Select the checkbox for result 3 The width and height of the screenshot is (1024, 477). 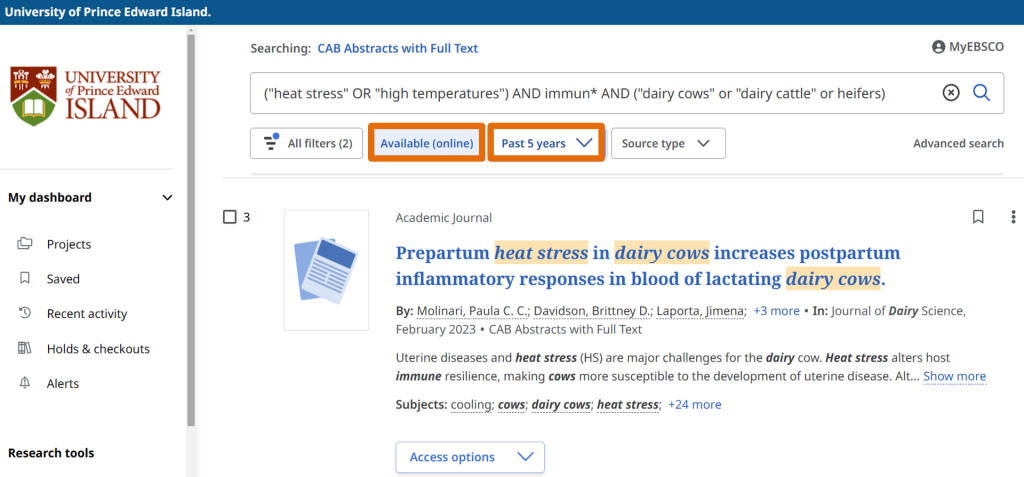(x=230, y=217)
